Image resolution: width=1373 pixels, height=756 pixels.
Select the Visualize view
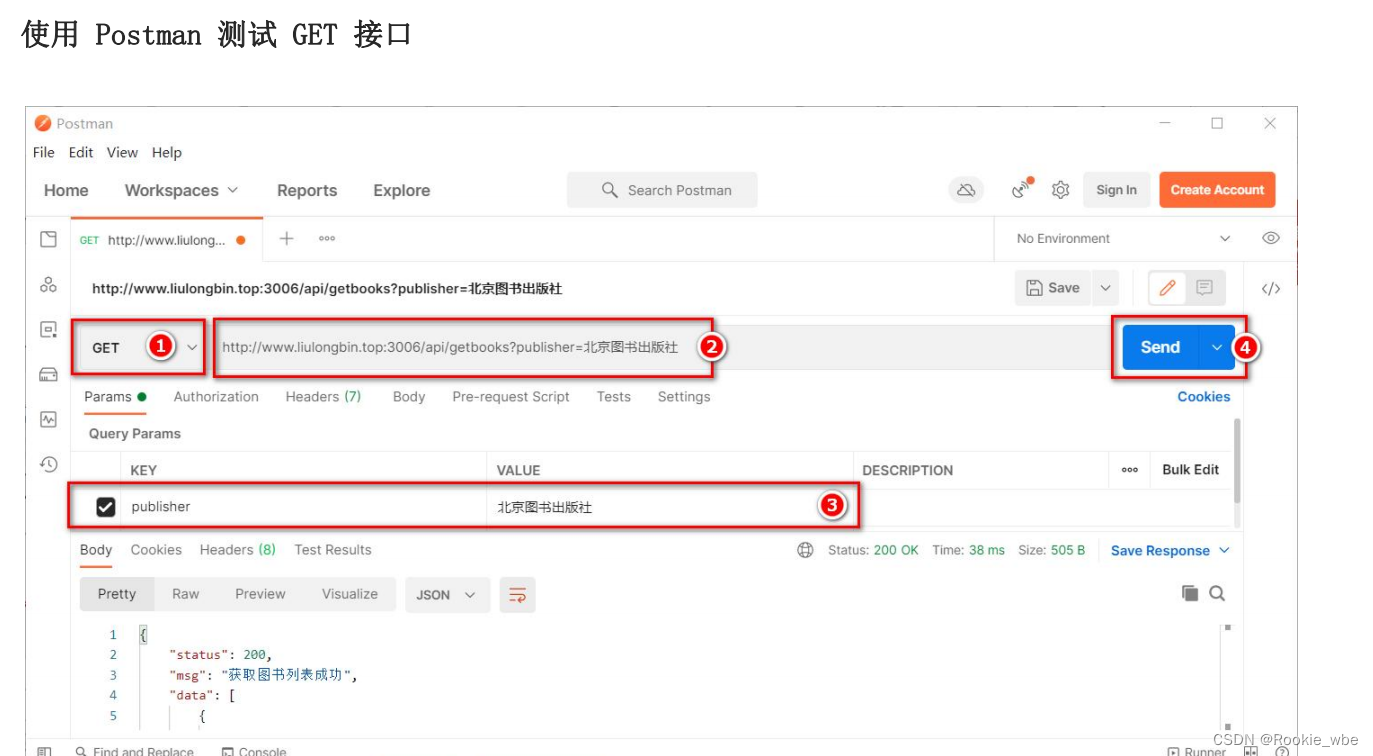[350, 594]
